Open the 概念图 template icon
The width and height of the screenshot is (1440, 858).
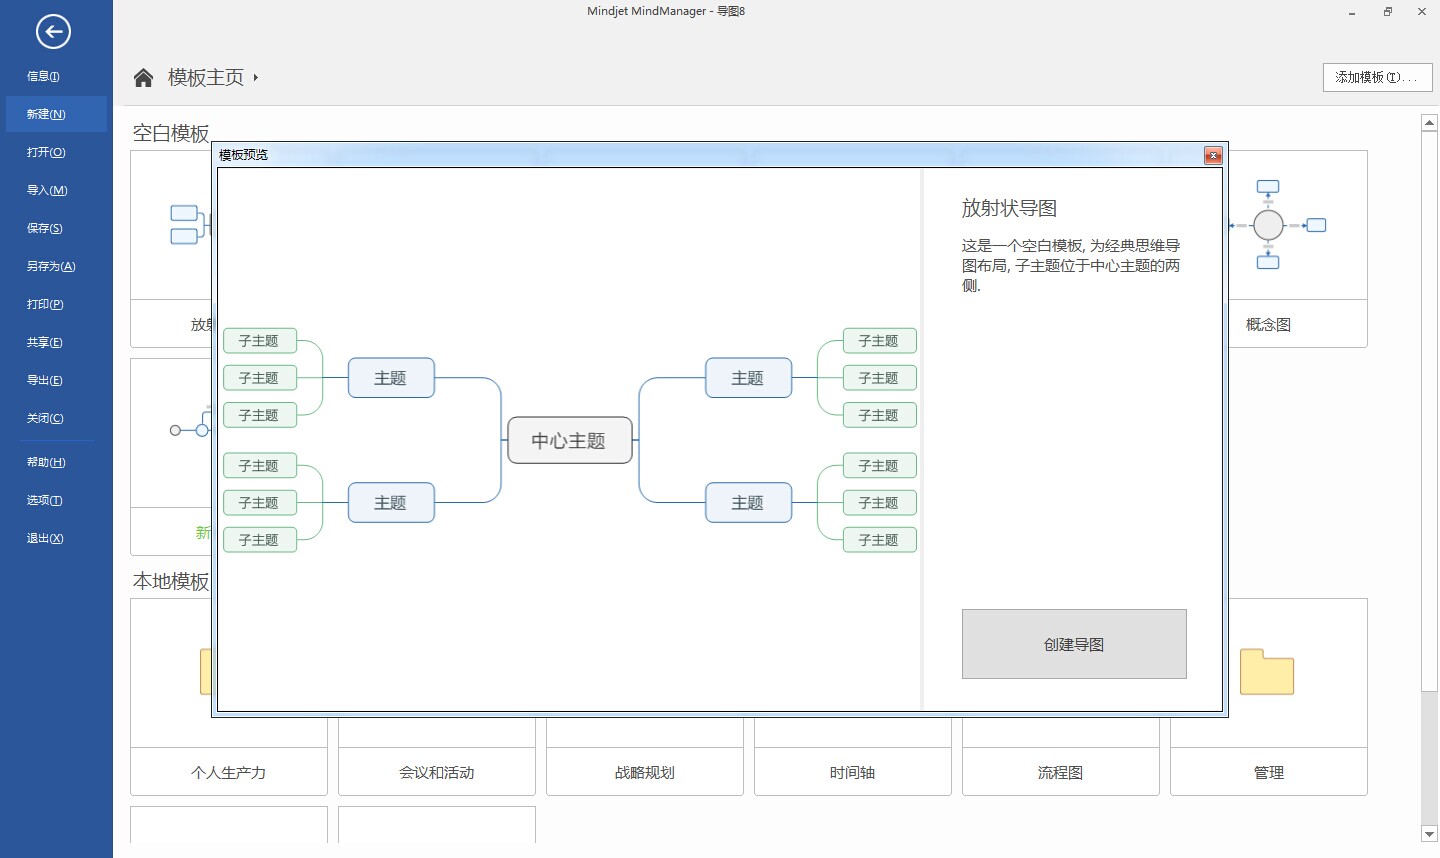point(1267,225)
